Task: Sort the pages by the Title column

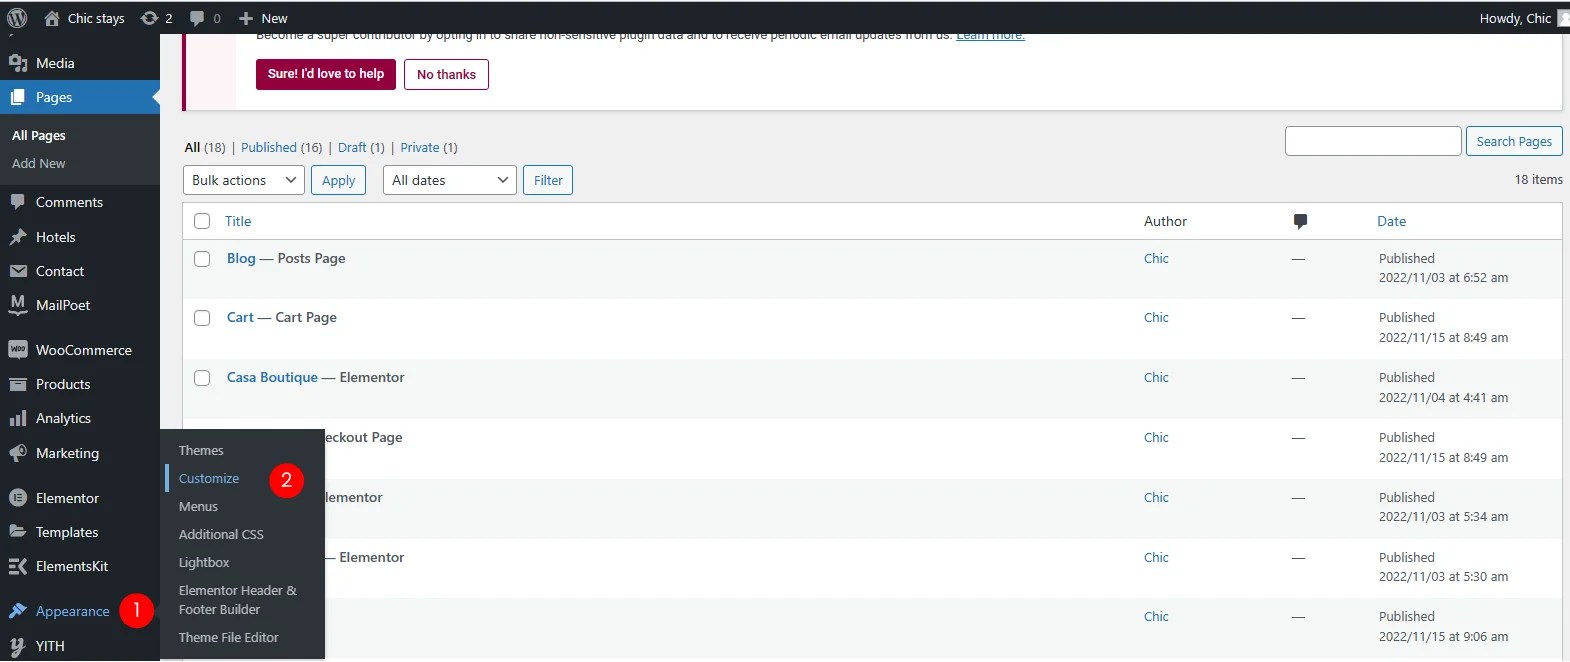Action: [238, 221]
